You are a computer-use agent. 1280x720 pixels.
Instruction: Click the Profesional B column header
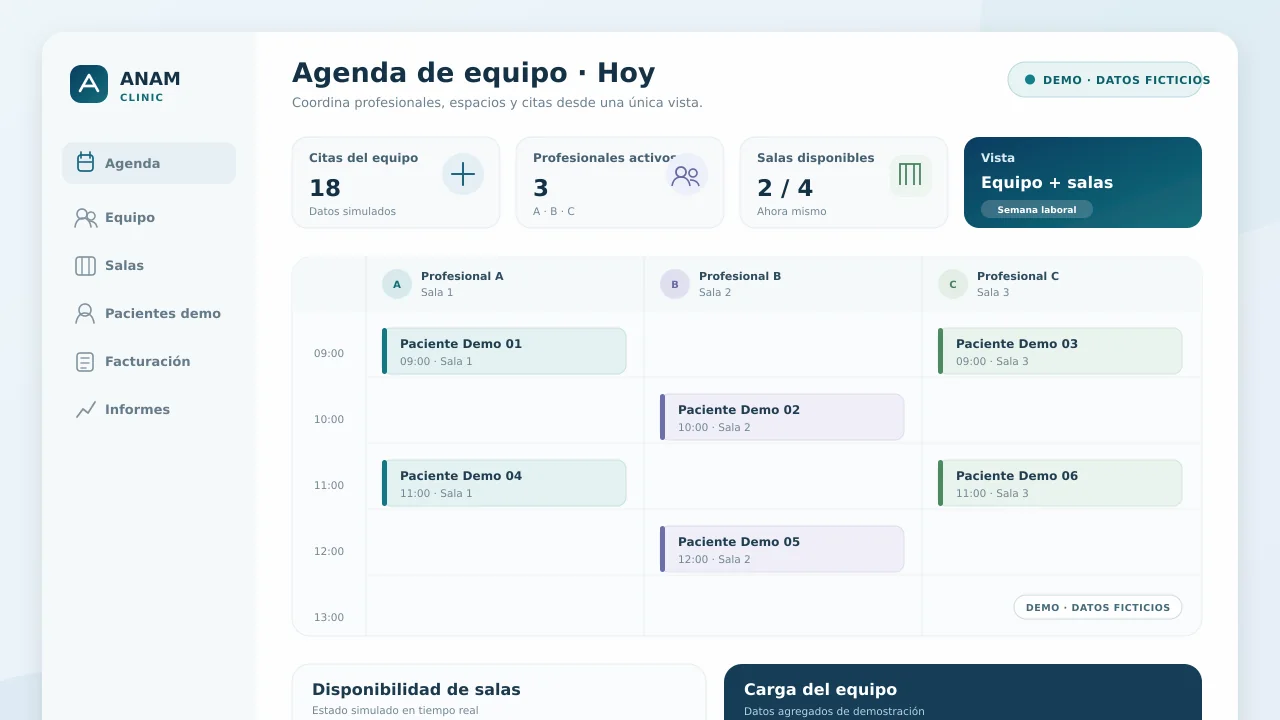[x=783, y=284]
